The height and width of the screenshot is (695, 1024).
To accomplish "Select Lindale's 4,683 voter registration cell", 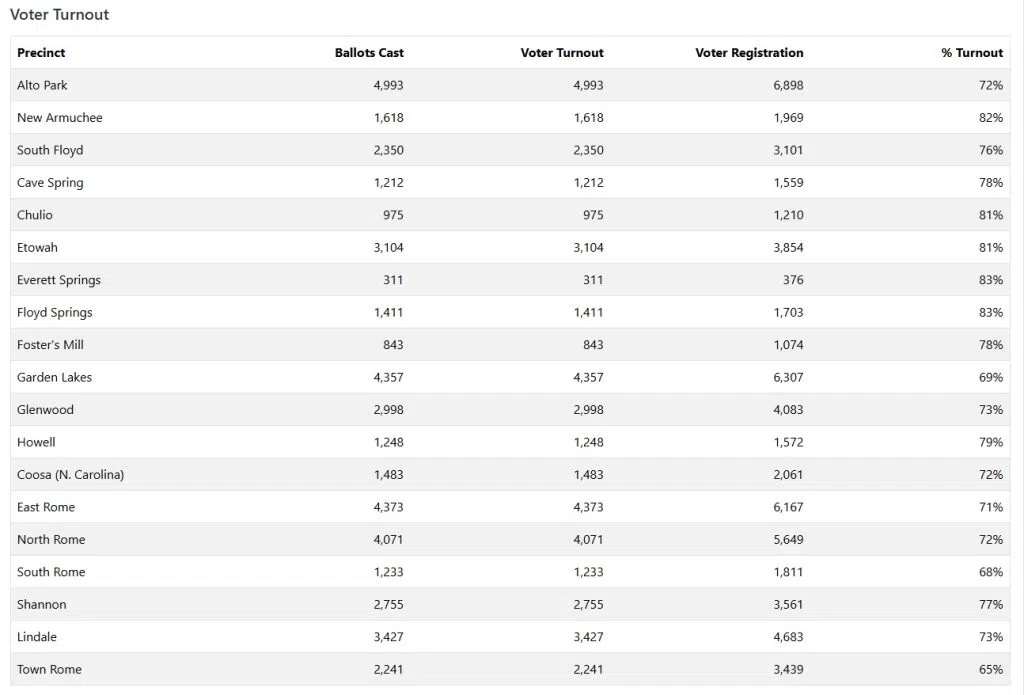I will (x=786, y=637).
